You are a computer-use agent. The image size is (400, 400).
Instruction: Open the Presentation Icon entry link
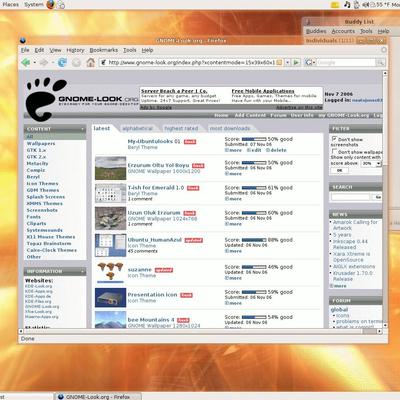click(x=152, y=295)
